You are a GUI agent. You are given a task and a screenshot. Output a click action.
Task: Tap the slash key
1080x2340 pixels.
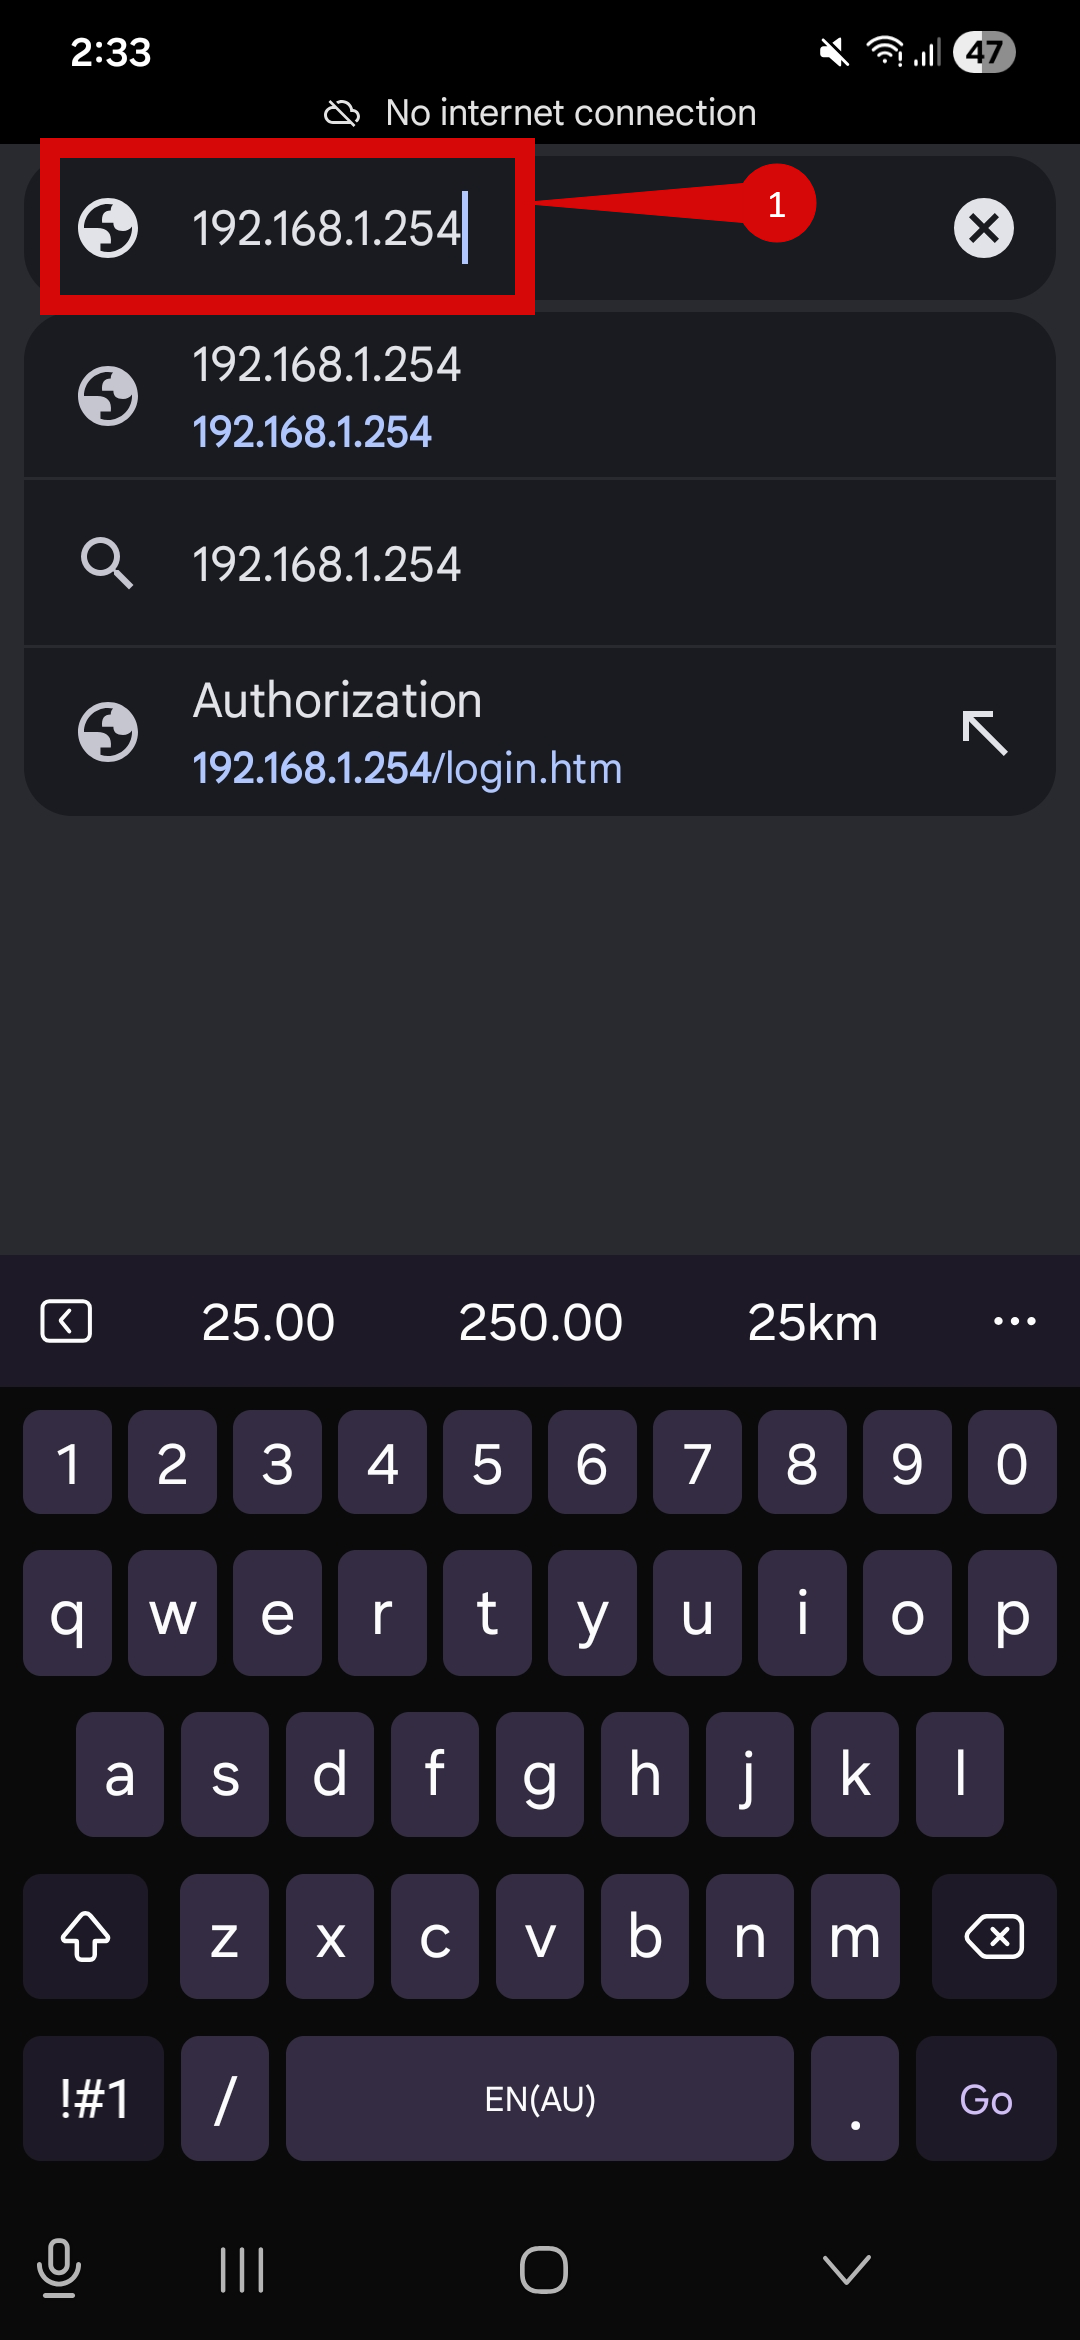225,2098
